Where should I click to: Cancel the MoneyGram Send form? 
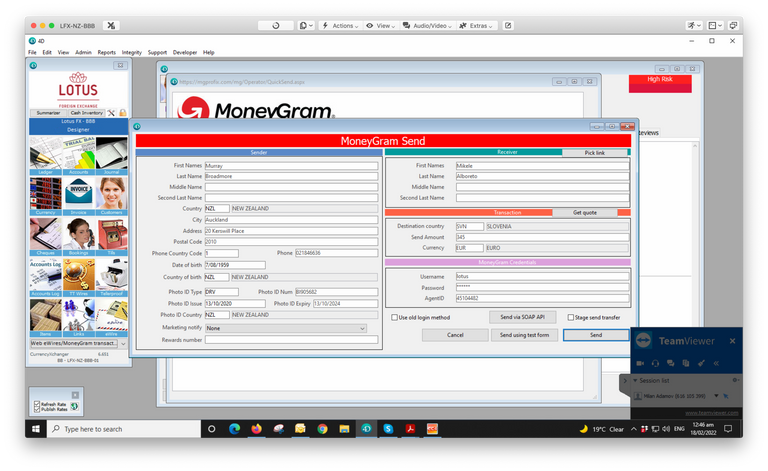coord(455,335)
